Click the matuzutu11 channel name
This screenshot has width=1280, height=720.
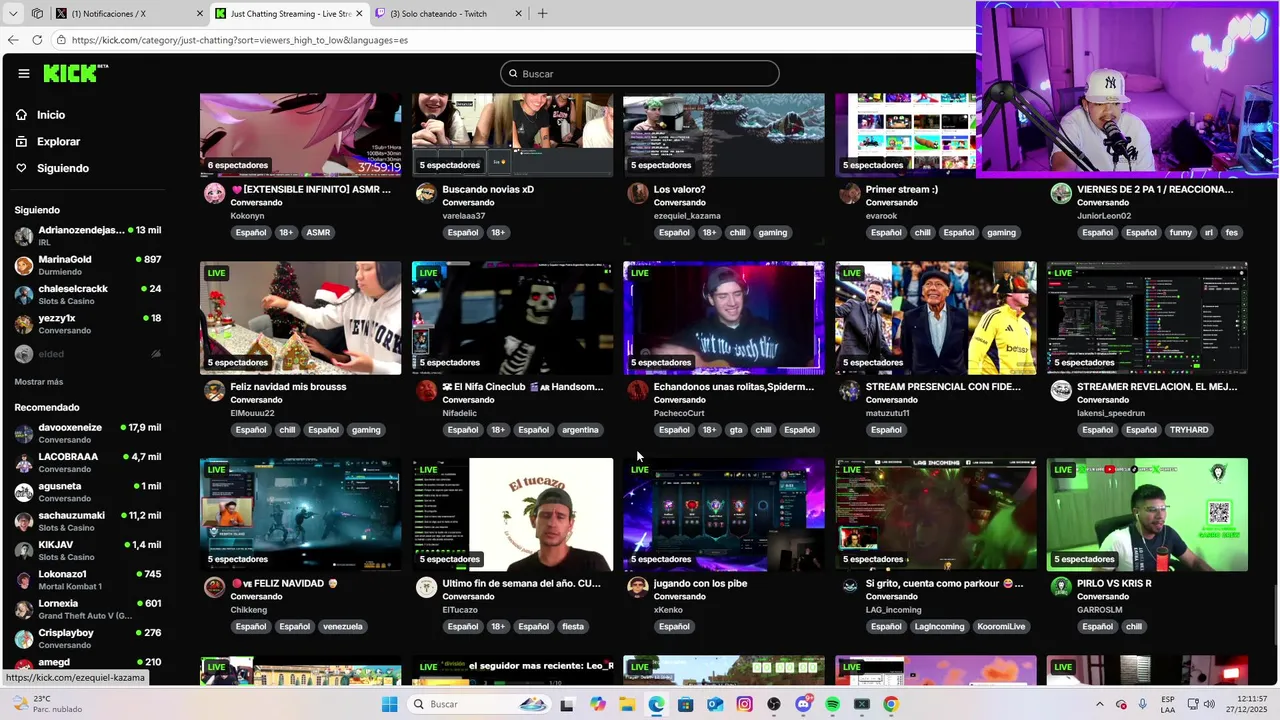(x=887, y=413)
